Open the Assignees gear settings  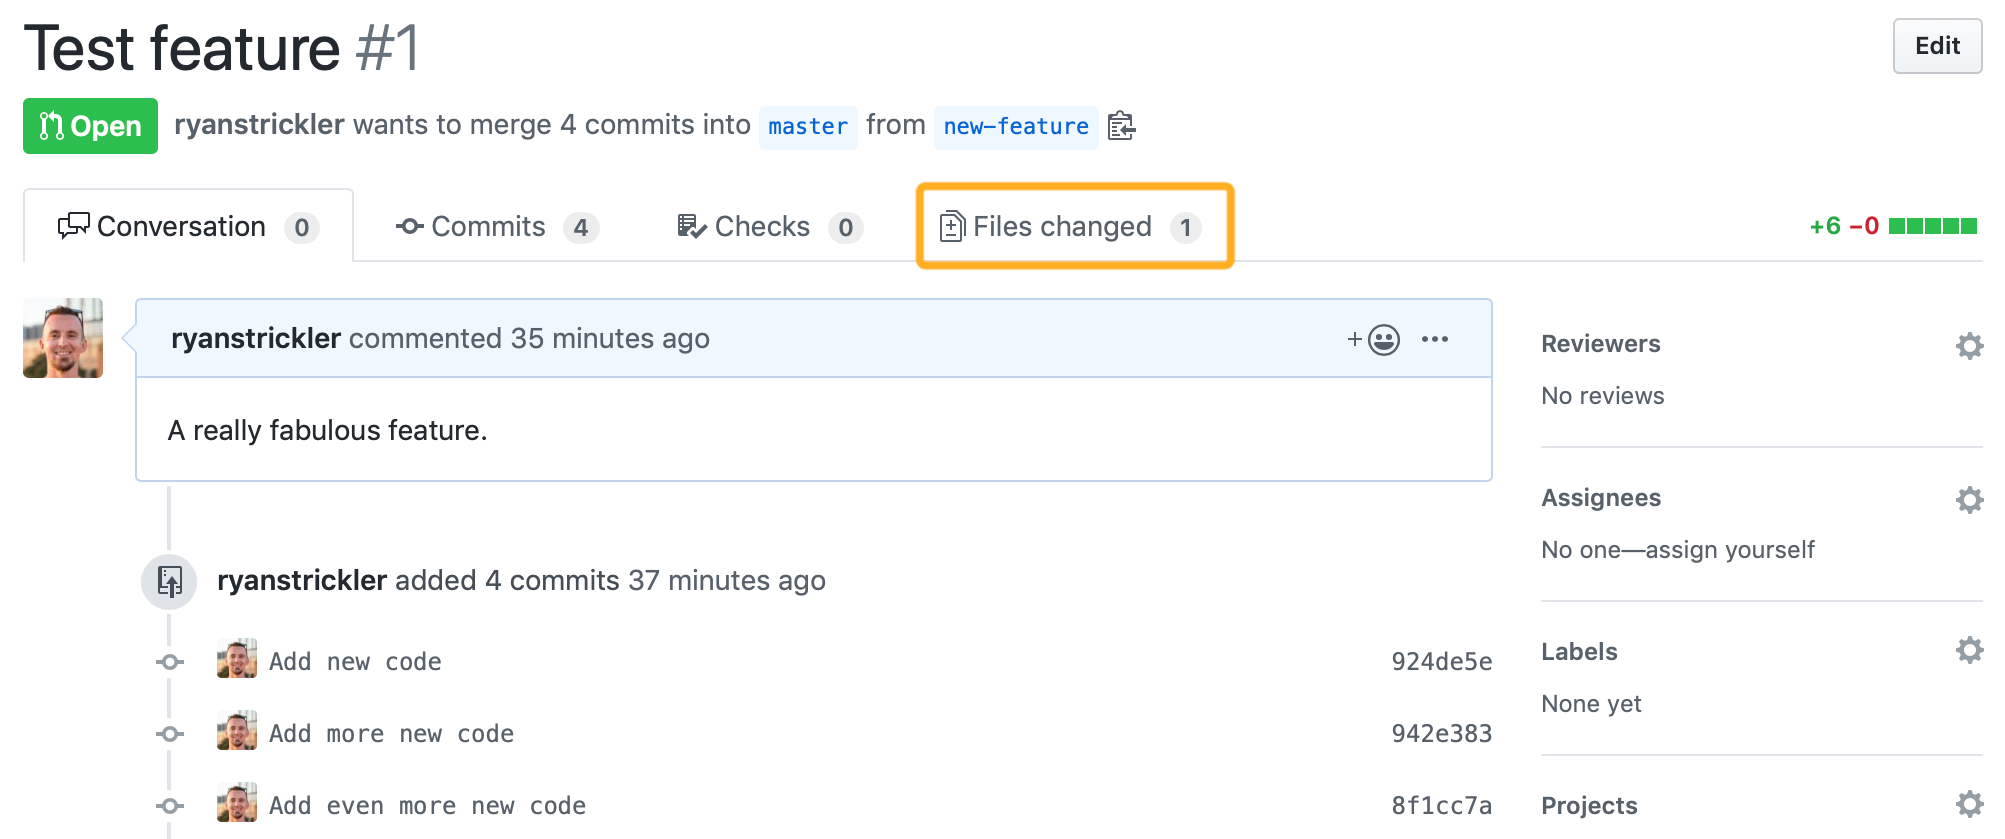pyautogui.click(x=1969, y=500)
